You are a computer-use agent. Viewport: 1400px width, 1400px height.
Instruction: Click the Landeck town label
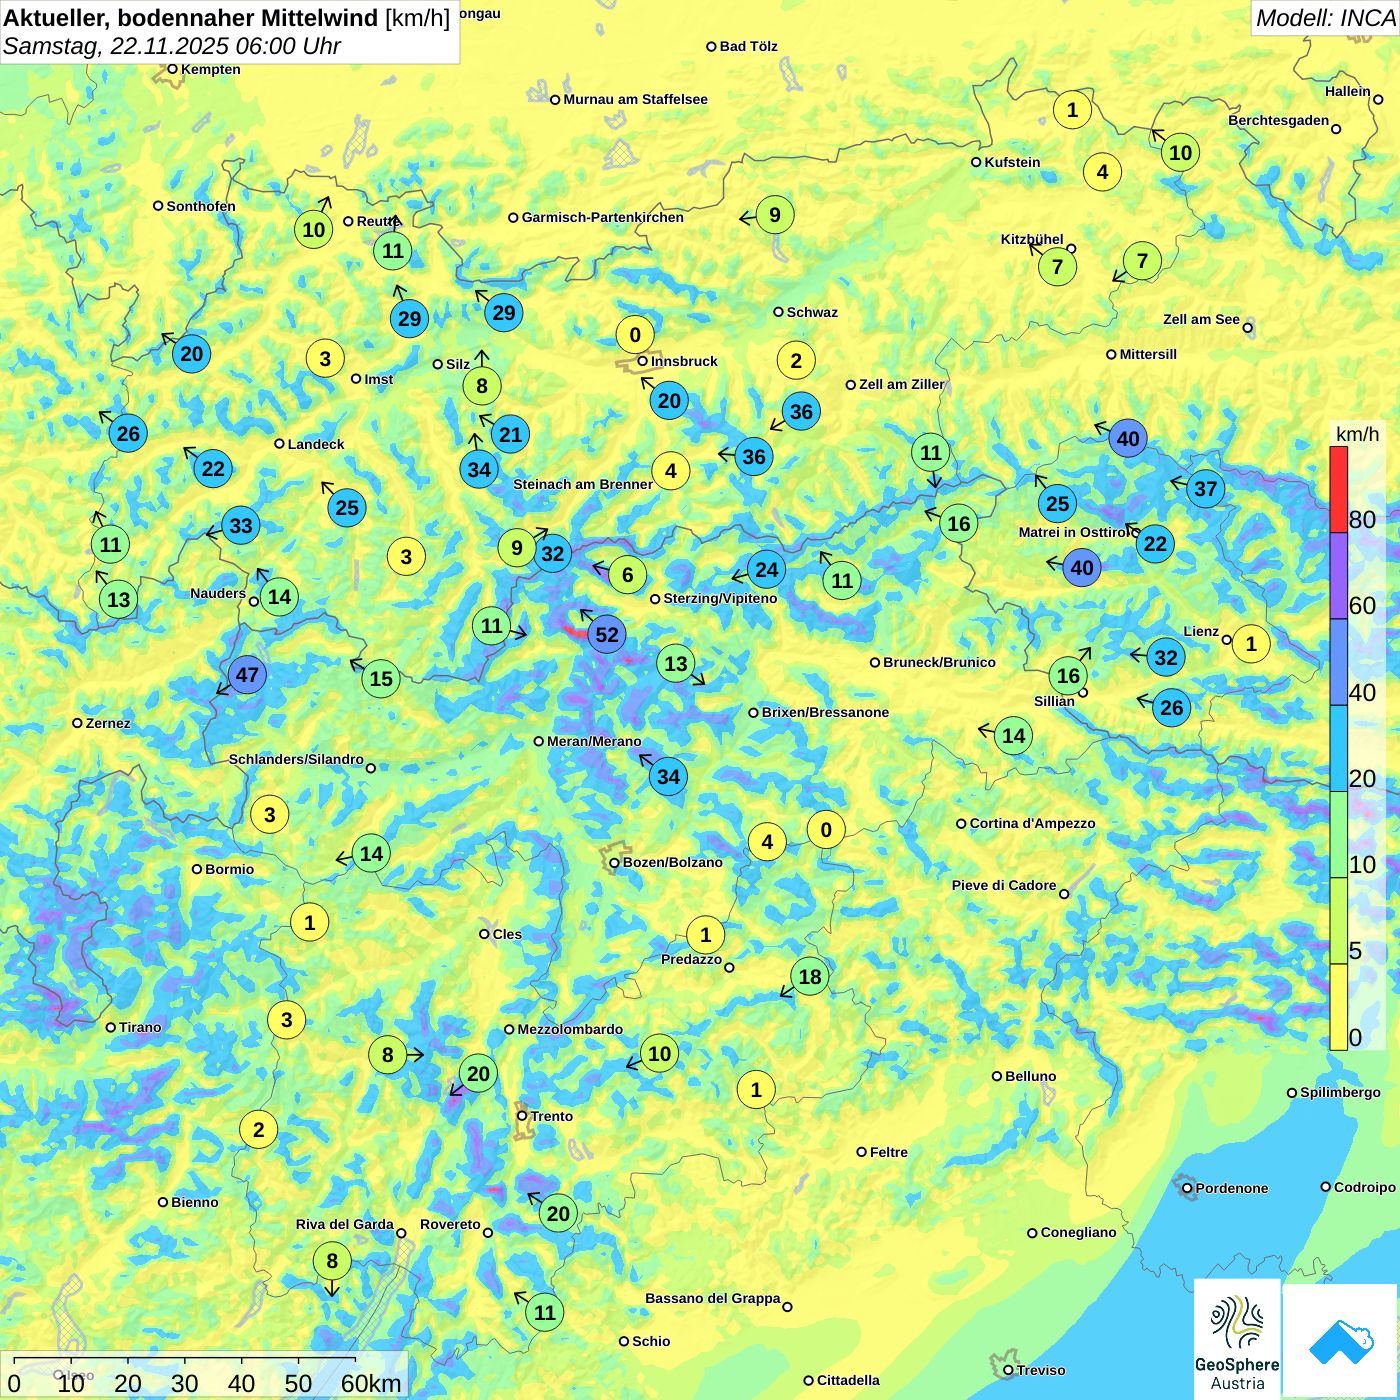316,444
